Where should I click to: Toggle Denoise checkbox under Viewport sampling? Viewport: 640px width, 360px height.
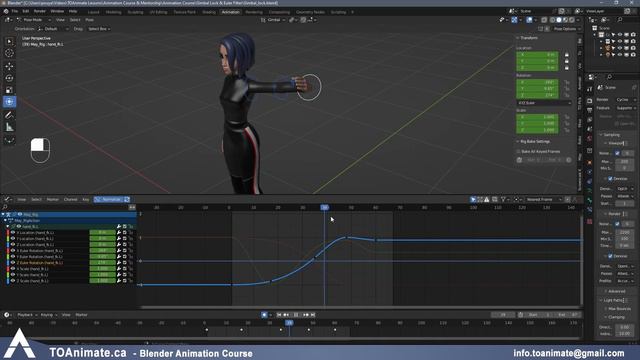point(611,179)
